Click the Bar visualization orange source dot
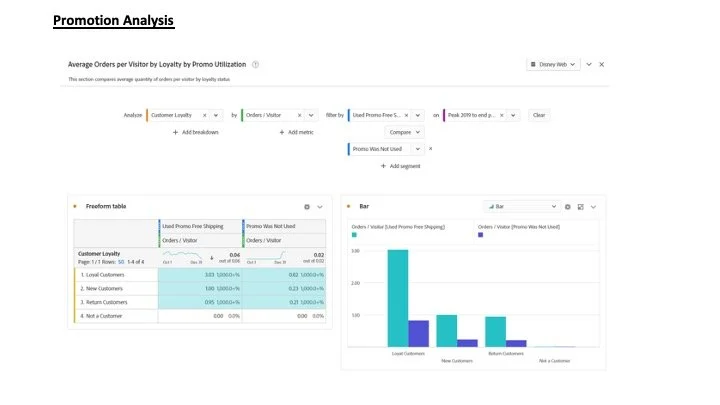720x405 pixels. coord(349,206)
